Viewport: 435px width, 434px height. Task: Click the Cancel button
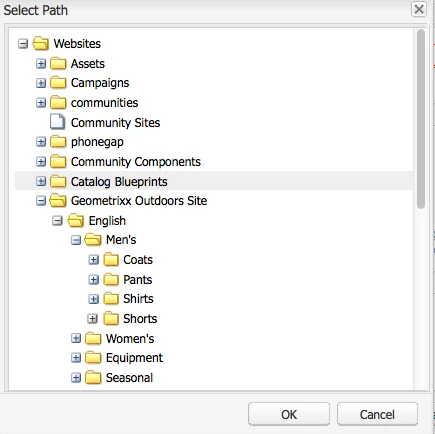point(377,414)
